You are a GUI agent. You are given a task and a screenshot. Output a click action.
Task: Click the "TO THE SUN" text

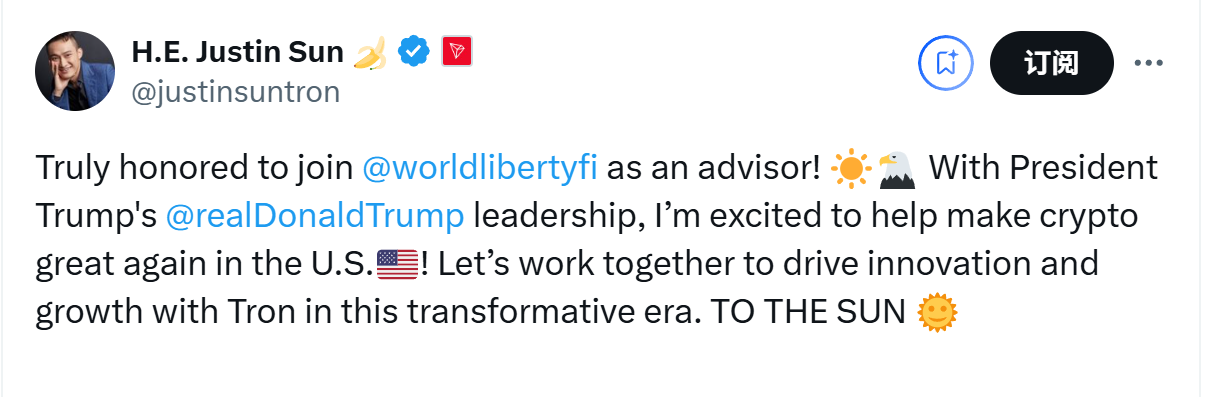coord(807,313)
